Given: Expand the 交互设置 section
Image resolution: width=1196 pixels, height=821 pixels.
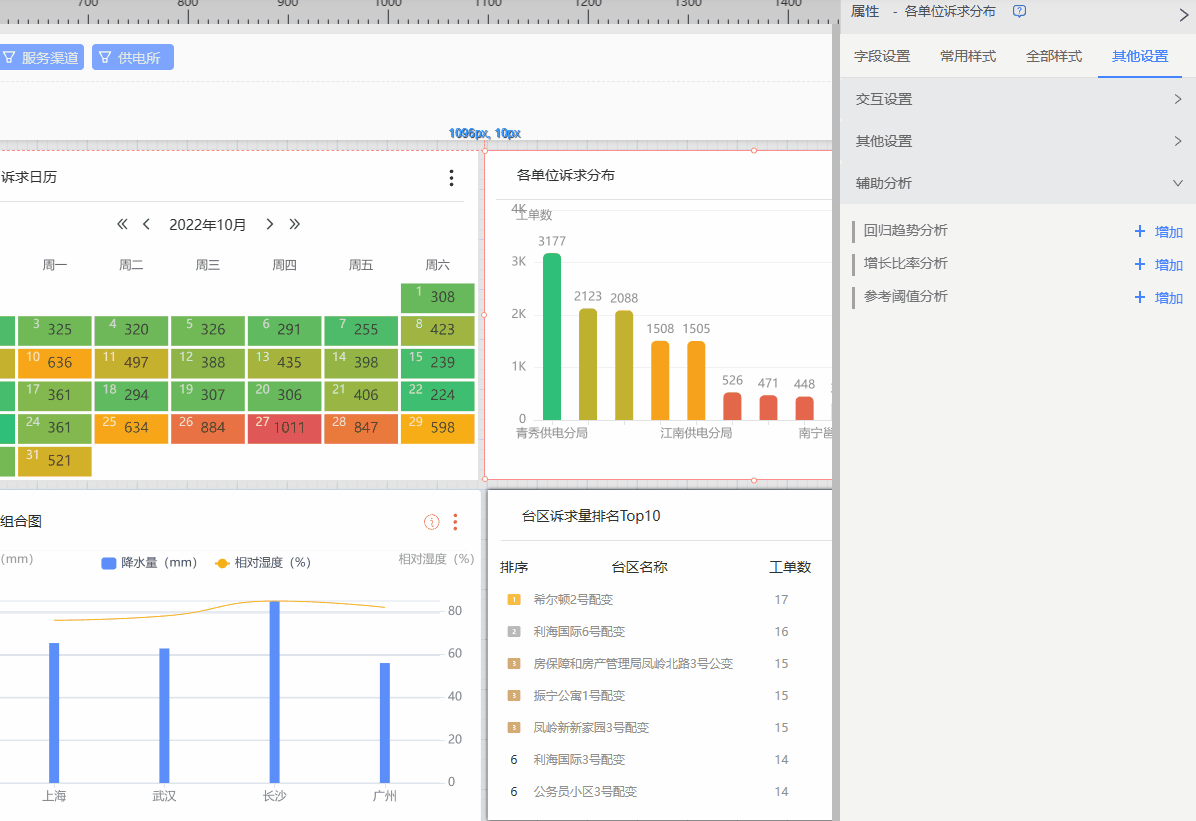Looking at the screenshot, I should click(1017, 99).
